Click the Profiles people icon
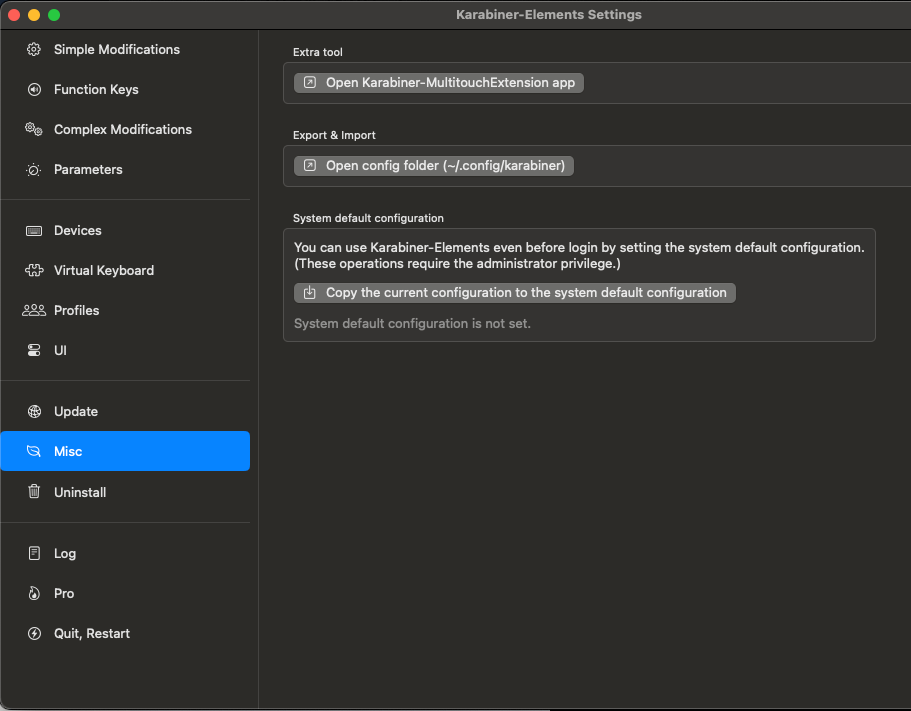Screen dimensions: 911x711 (x=34, y=310)
